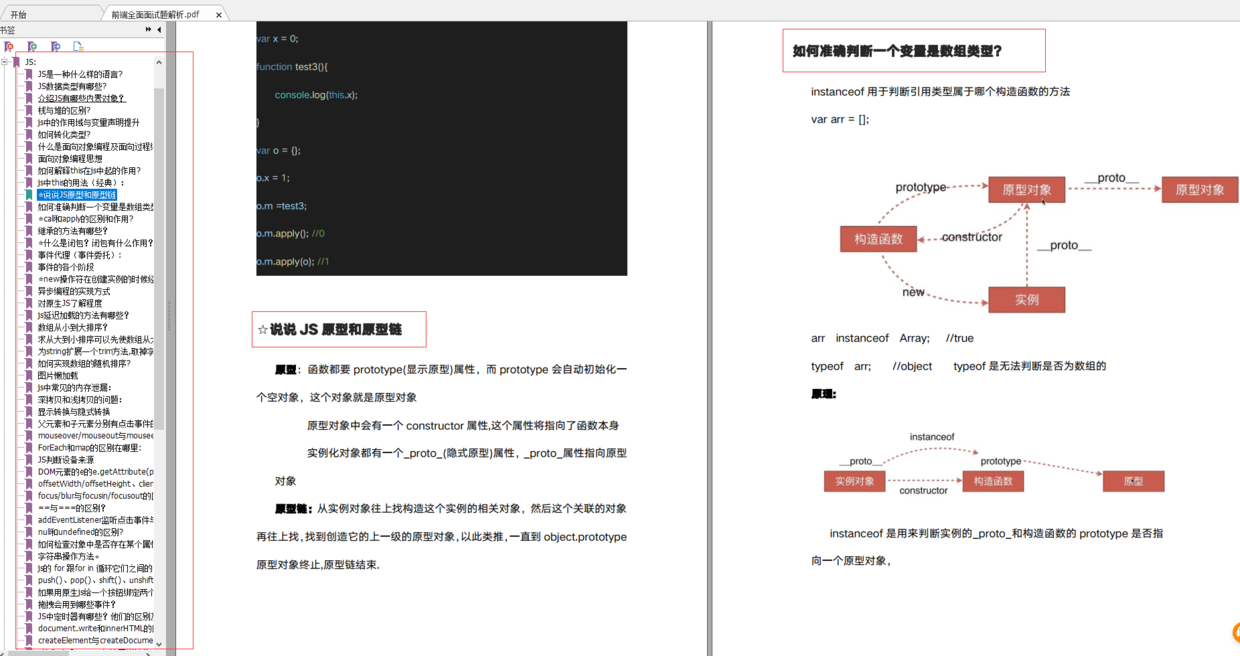Open bookmark ForEach和map的区别在哪里:
The image size is (1240, 656).
[90, 448]
